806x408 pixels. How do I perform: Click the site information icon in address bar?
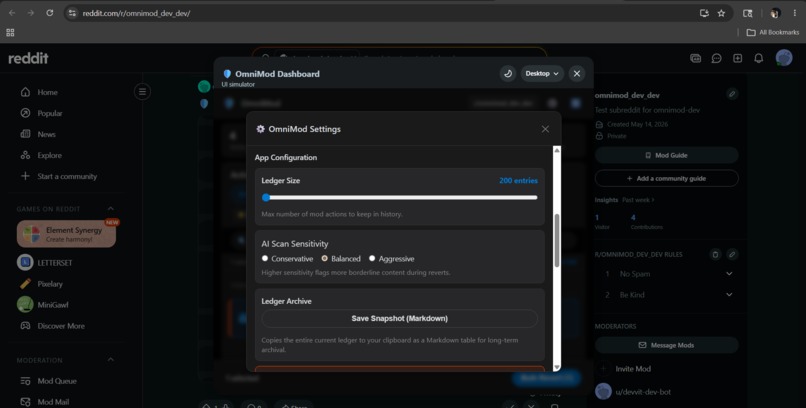tap(72, 13)
